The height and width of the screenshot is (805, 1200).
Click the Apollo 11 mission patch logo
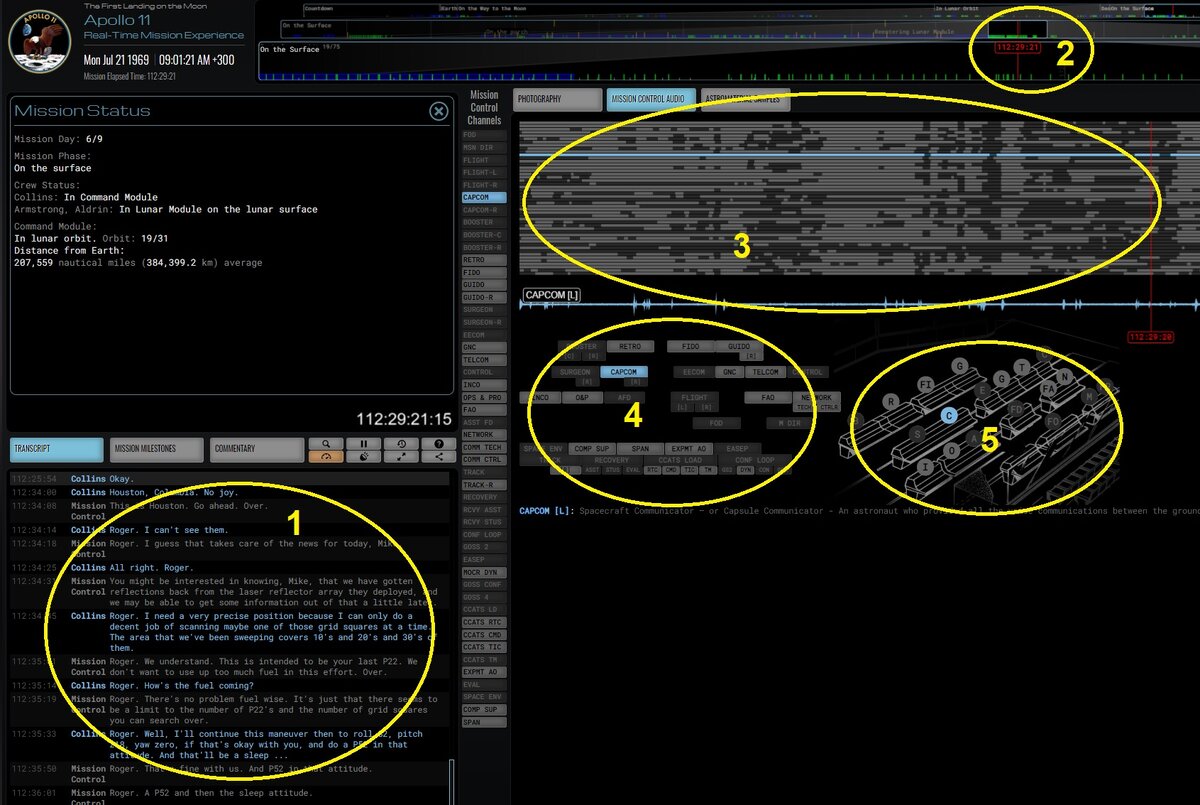pyautogui.click(x=39, y=41)
